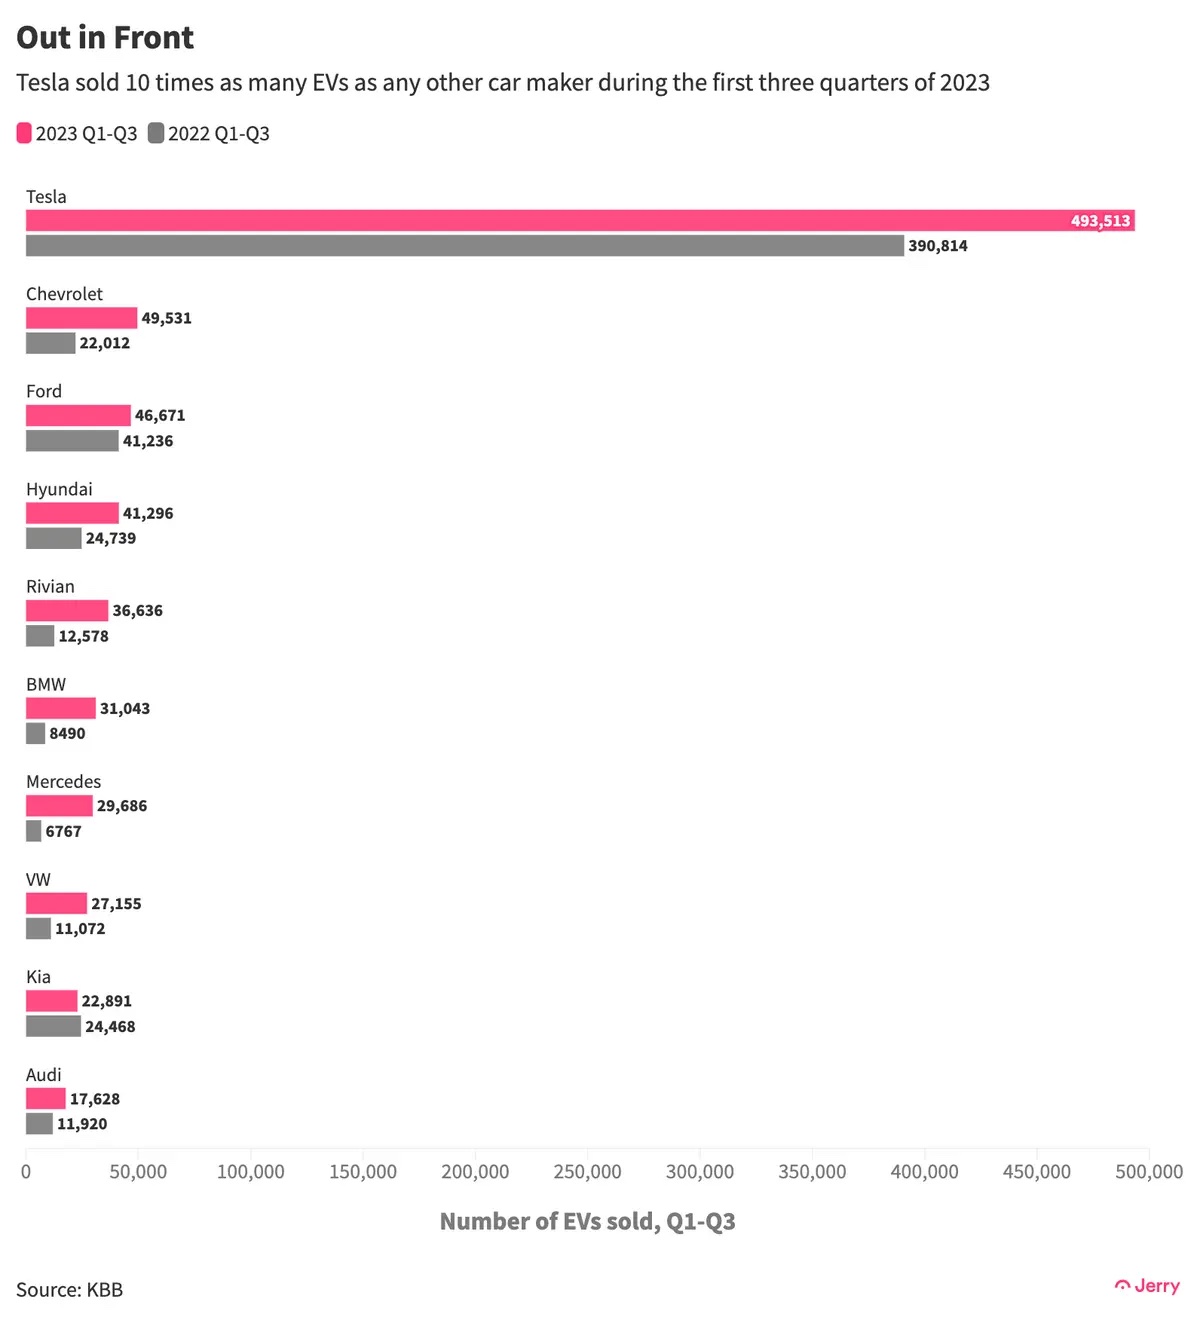The height and width of the screenshot is (1324, 1200).
Task: Click the pink 2023 Q1-Q3 legend swatch
Action: (x=24, y=133)
